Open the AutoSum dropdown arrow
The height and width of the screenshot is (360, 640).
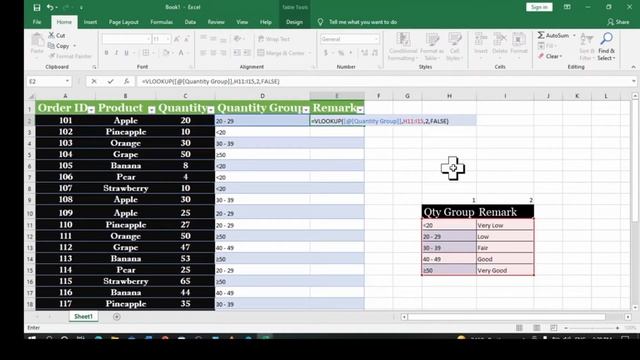point(574,36)
